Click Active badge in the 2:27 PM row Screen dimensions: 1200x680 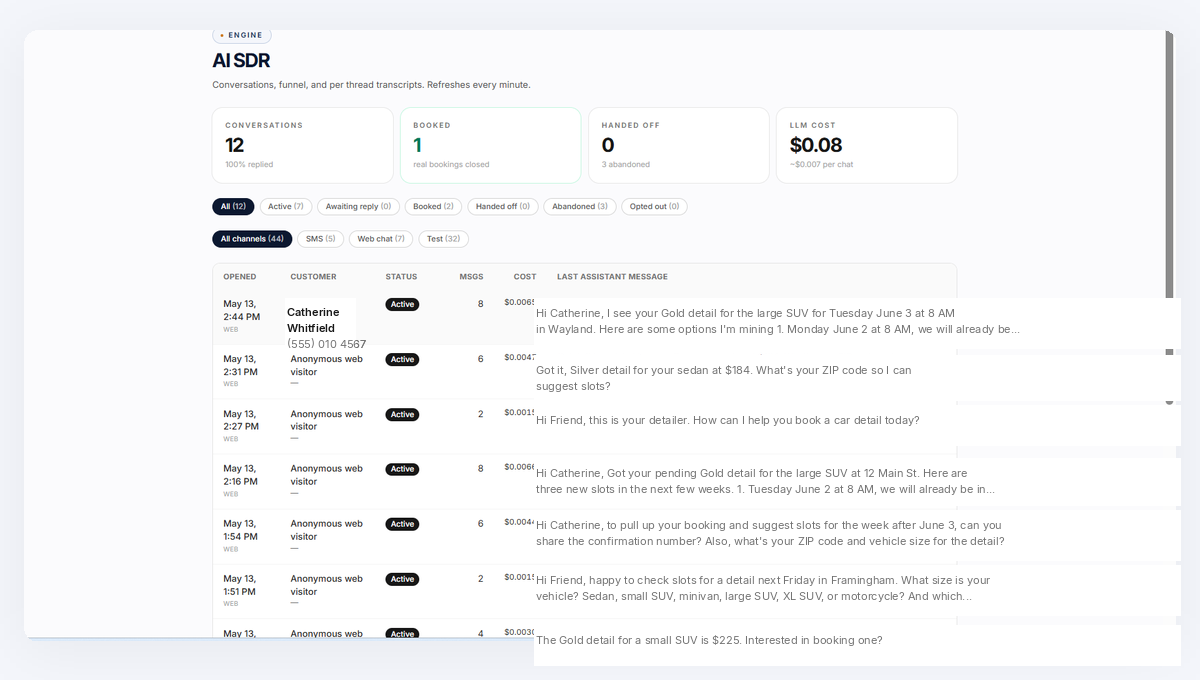[x=402, y=414]
